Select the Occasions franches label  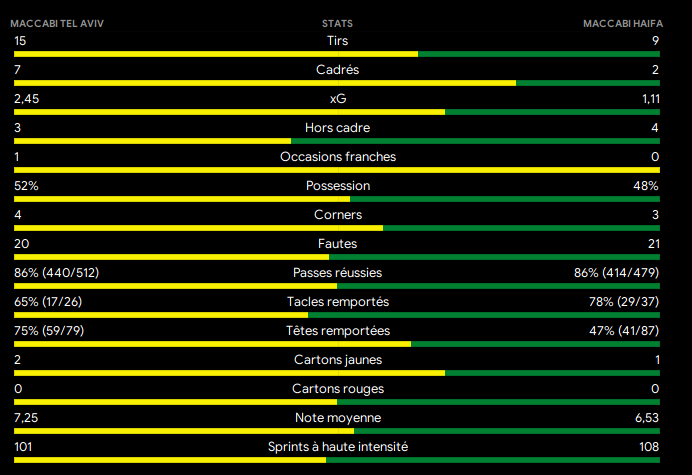[337, 157]
